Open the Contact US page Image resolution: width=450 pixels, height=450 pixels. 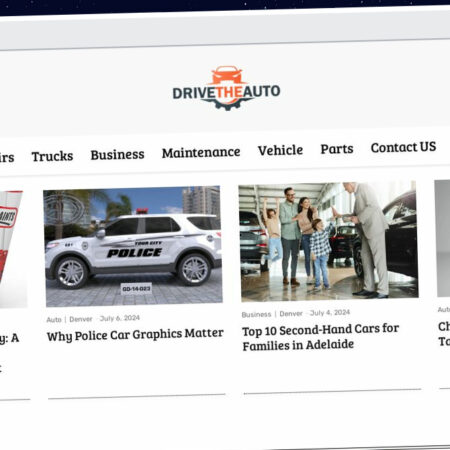tap(403, 147)
